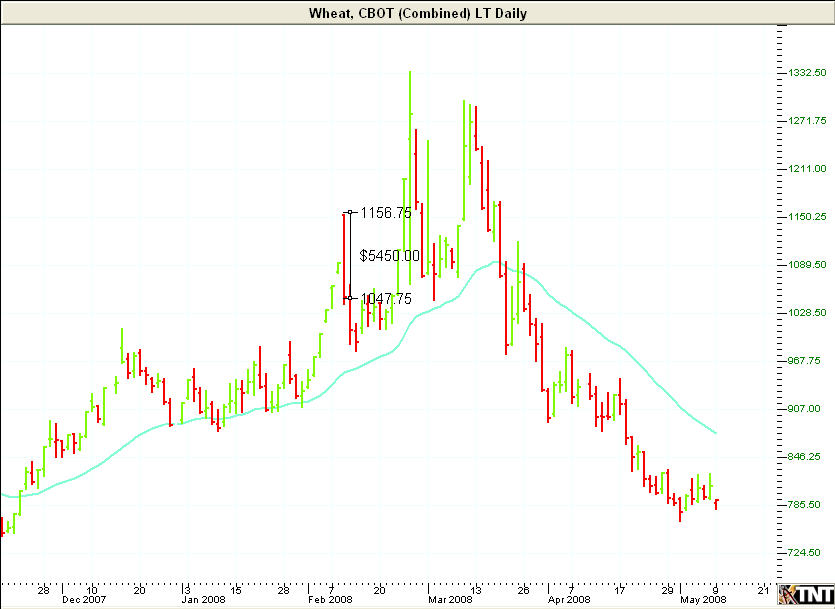Screen dimensions: 835x609
Task: Click the Jan 2008 date axis label
Action: 203,599
